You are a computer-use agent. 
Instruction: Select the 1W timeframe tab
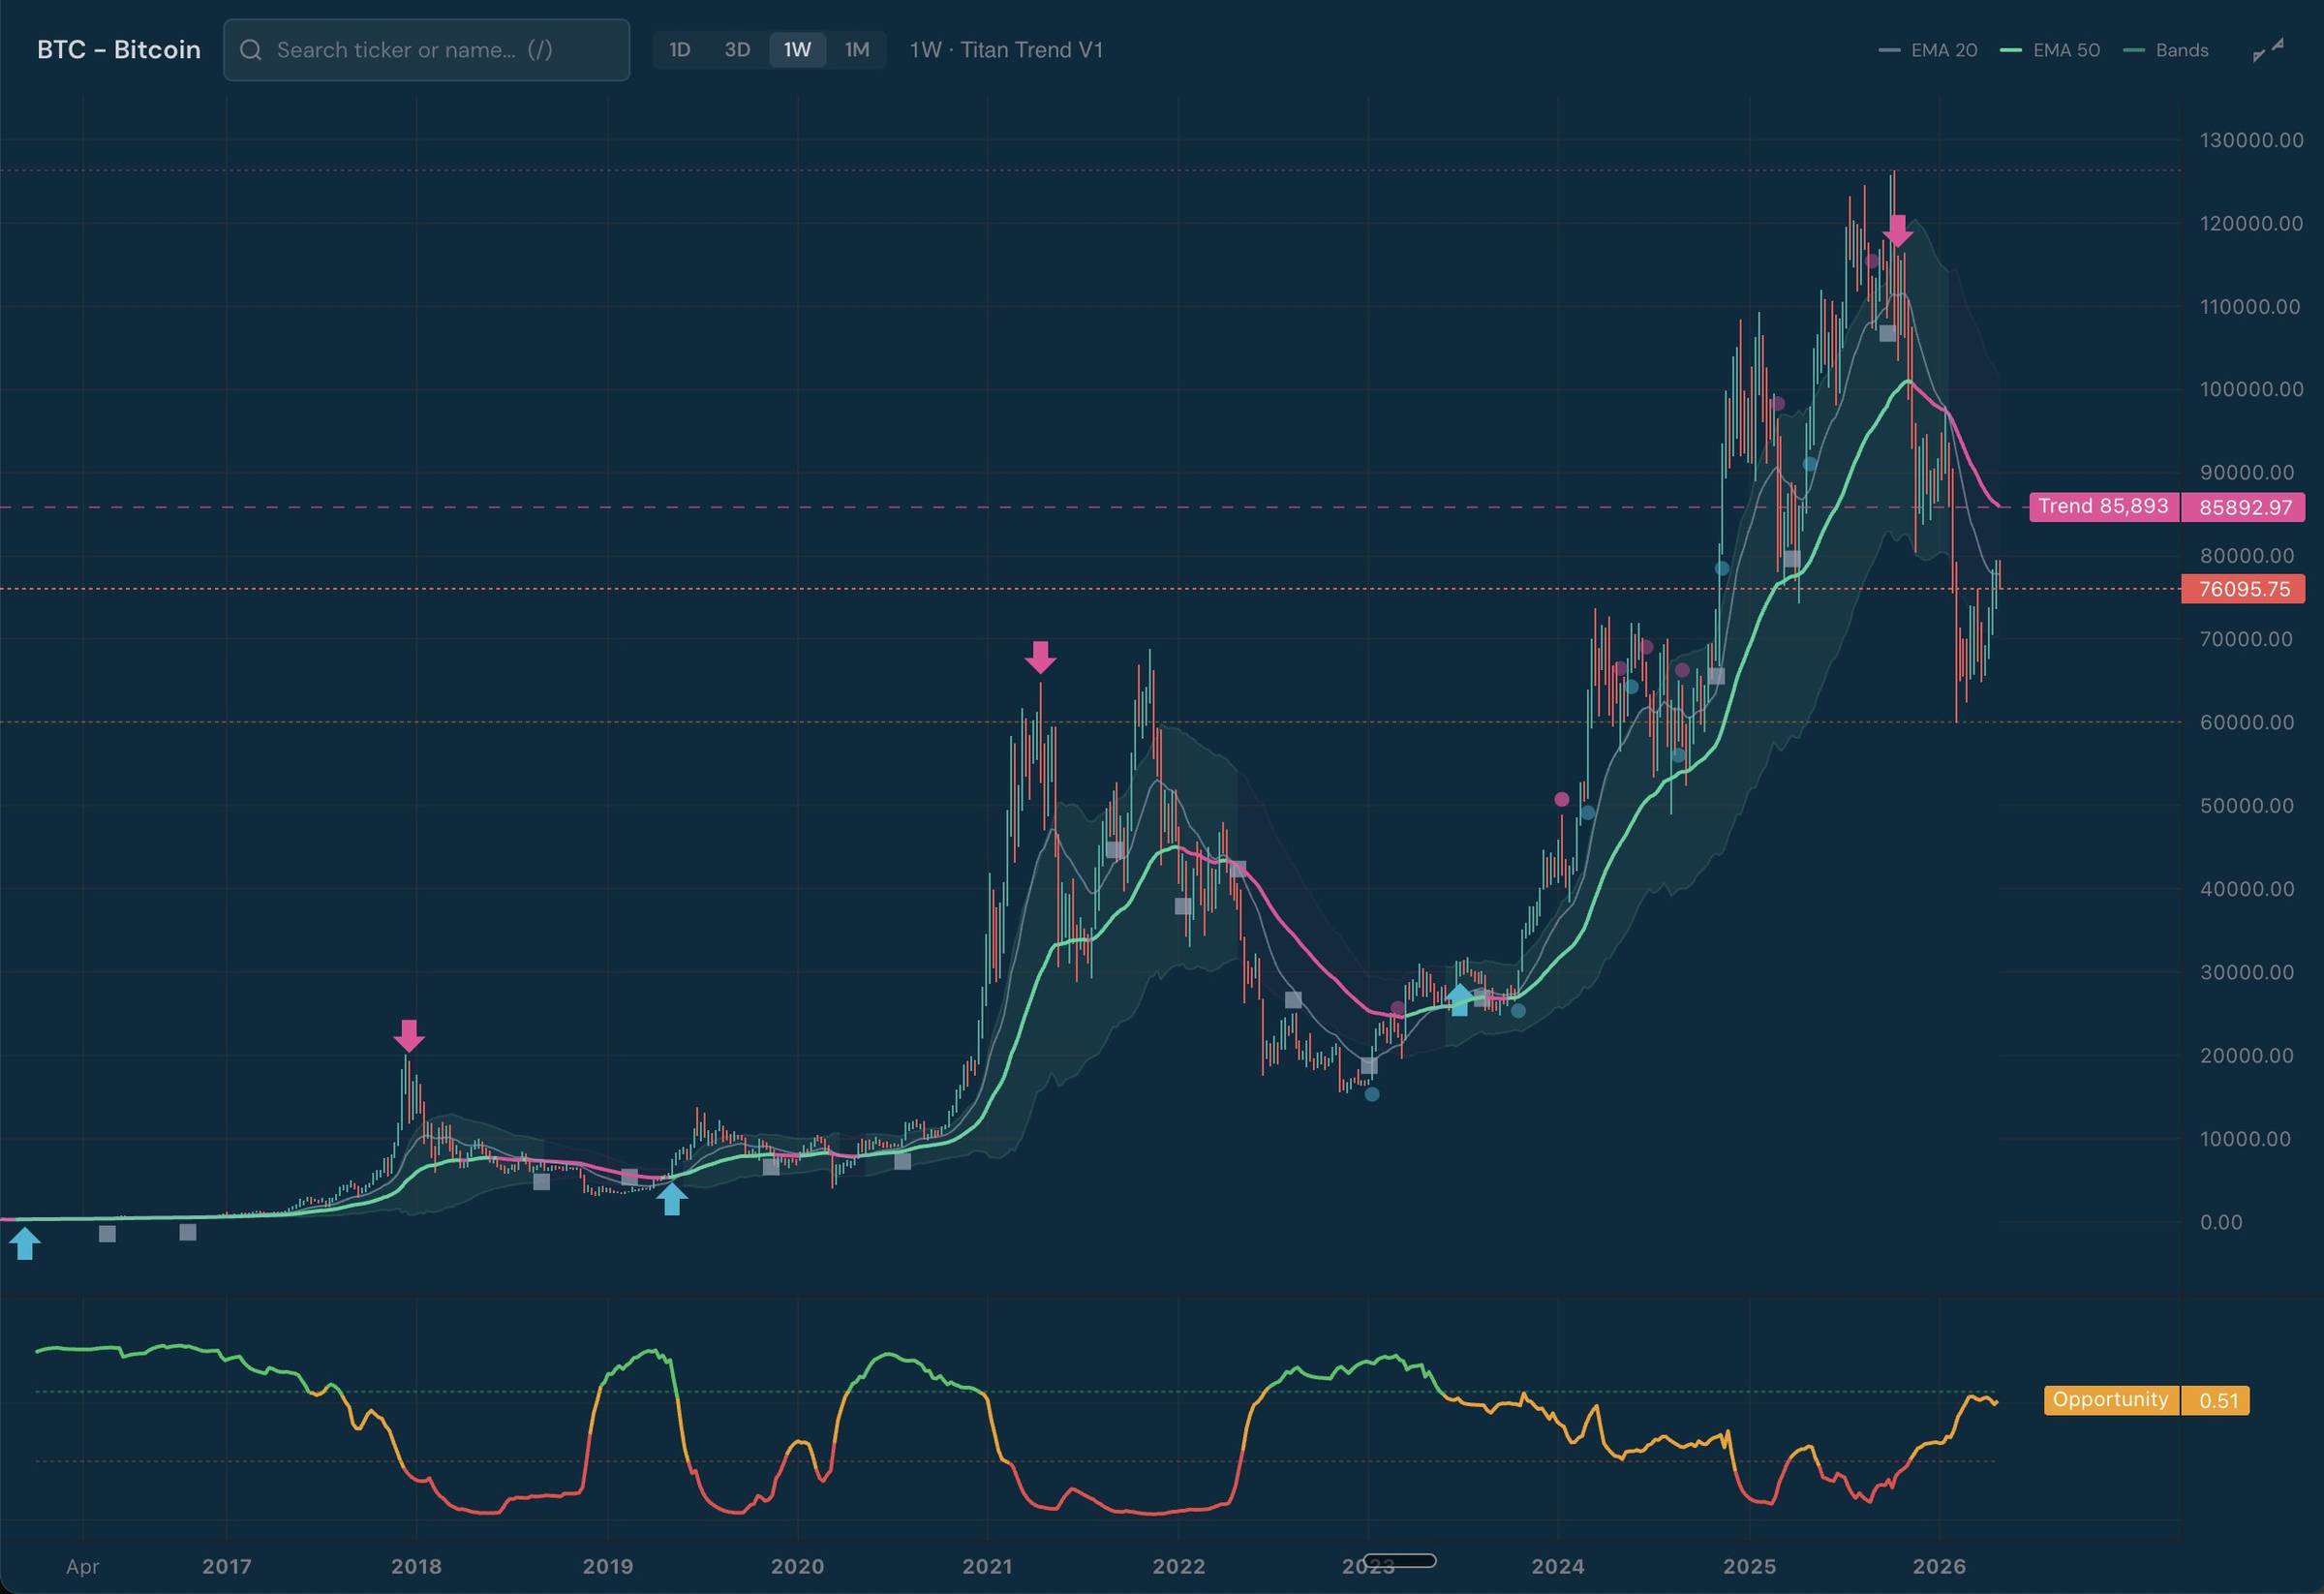[797, 50]
